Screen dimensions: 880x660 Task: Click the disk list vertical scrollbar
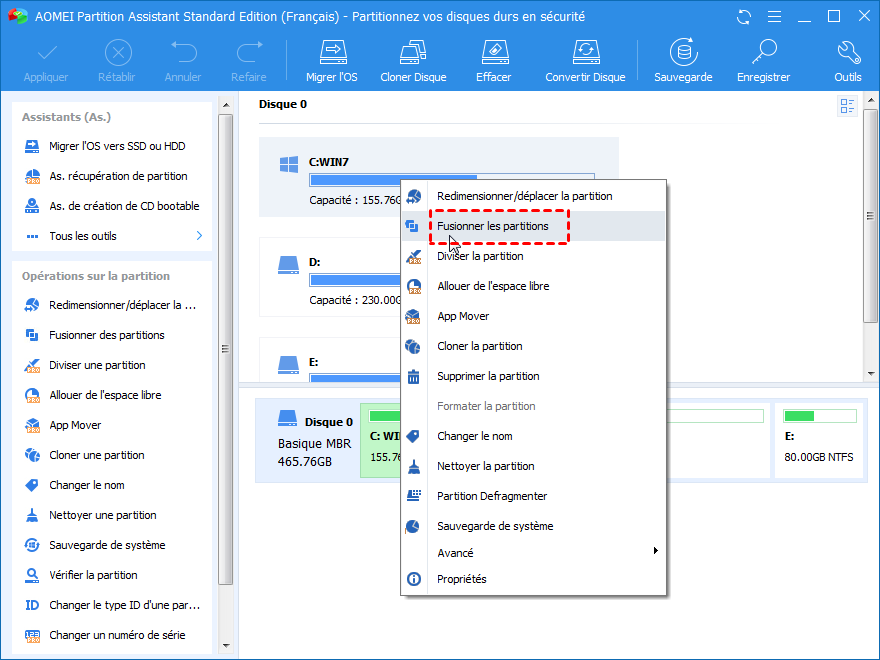pyautogui.click(x=870, y=216)
